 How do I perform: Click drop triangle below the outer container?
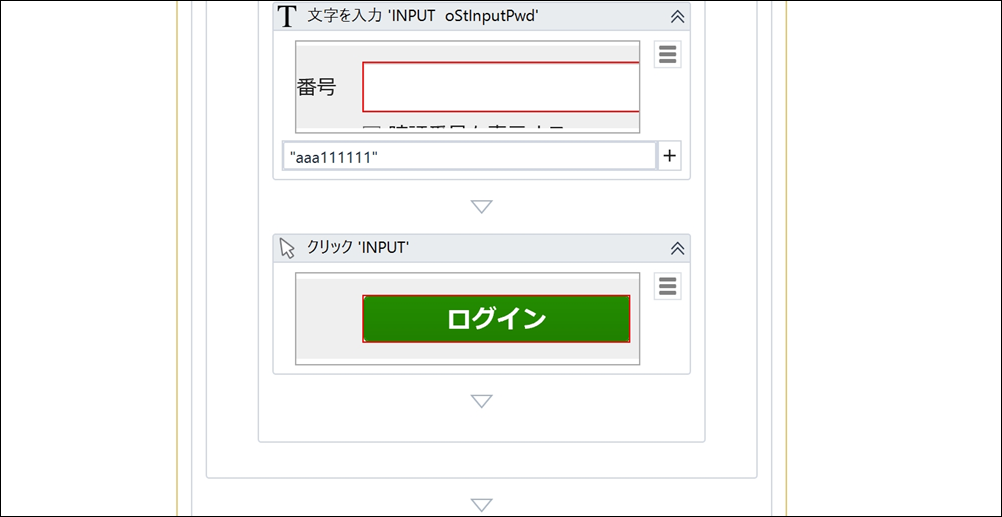tap(481, 505)
